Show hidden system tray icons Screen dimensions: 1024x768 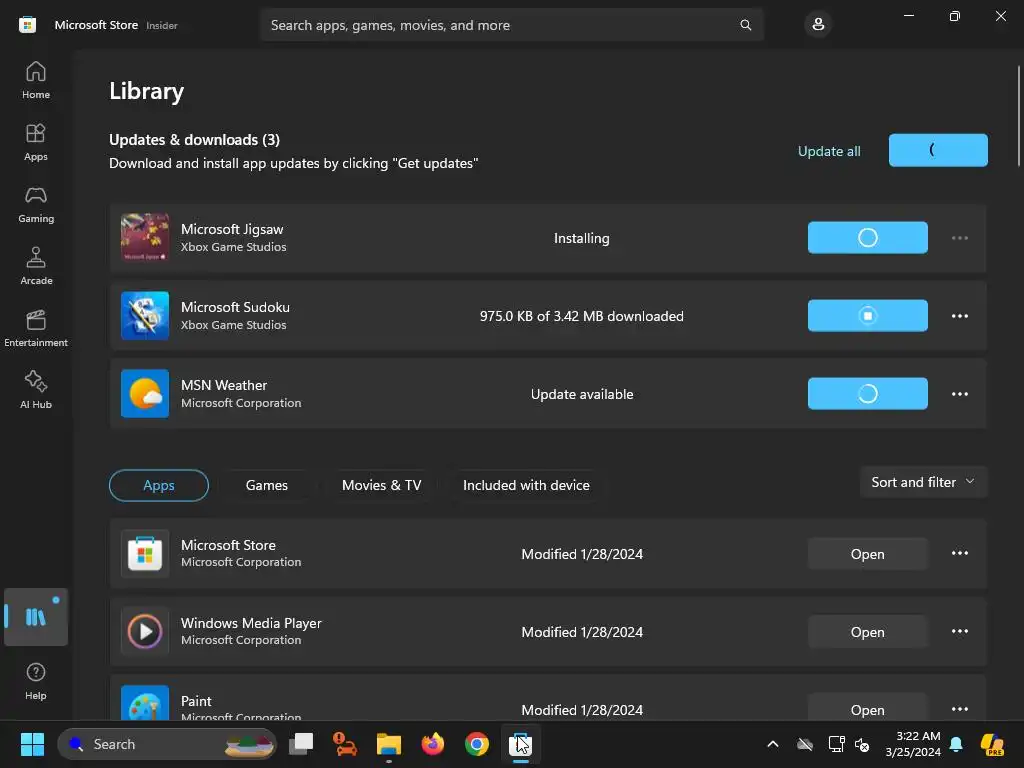tap(773, 744)
